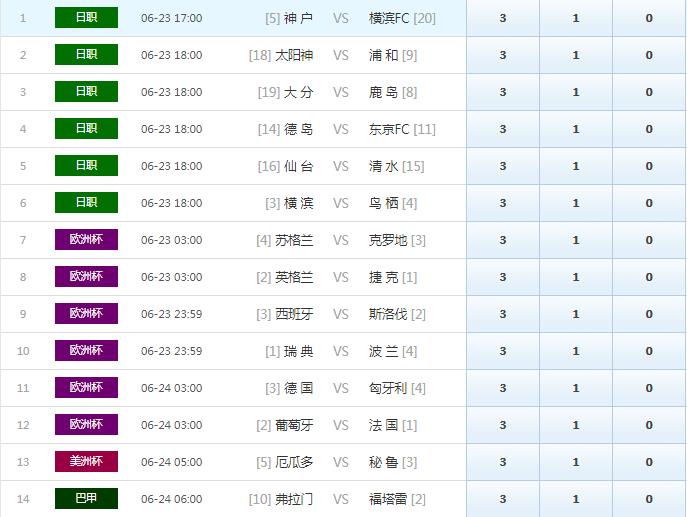This screenshot has height=517, width=687.
Task: Click the 美洲杯 league badge
Action: [86, 462]
